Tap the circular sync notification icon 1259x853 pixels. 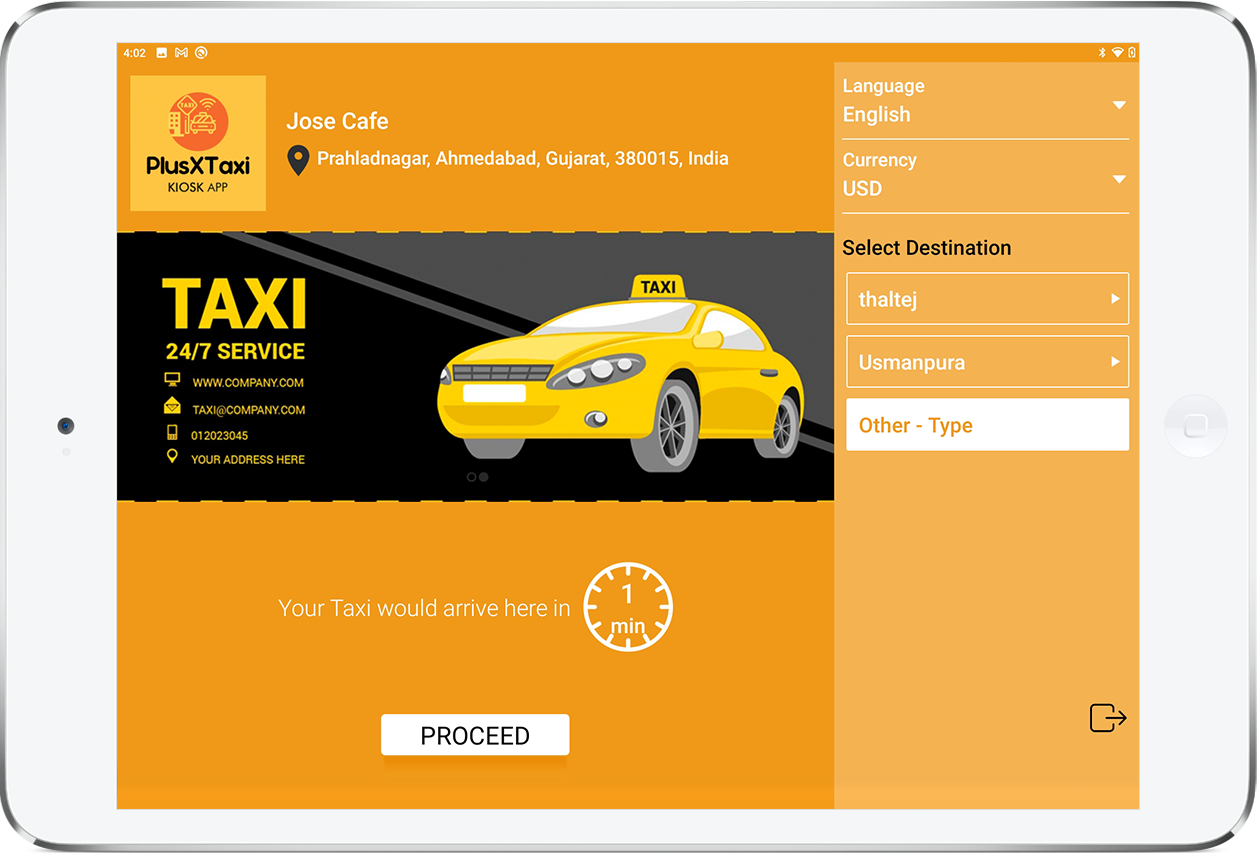[x=201, y=53]
